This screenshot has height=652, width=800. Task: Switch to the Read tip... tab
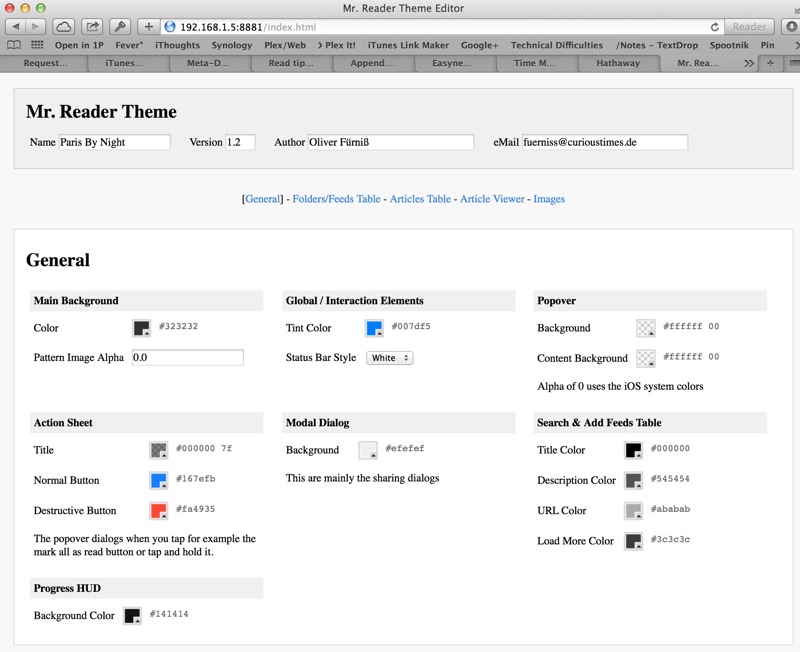pos(291,63)
